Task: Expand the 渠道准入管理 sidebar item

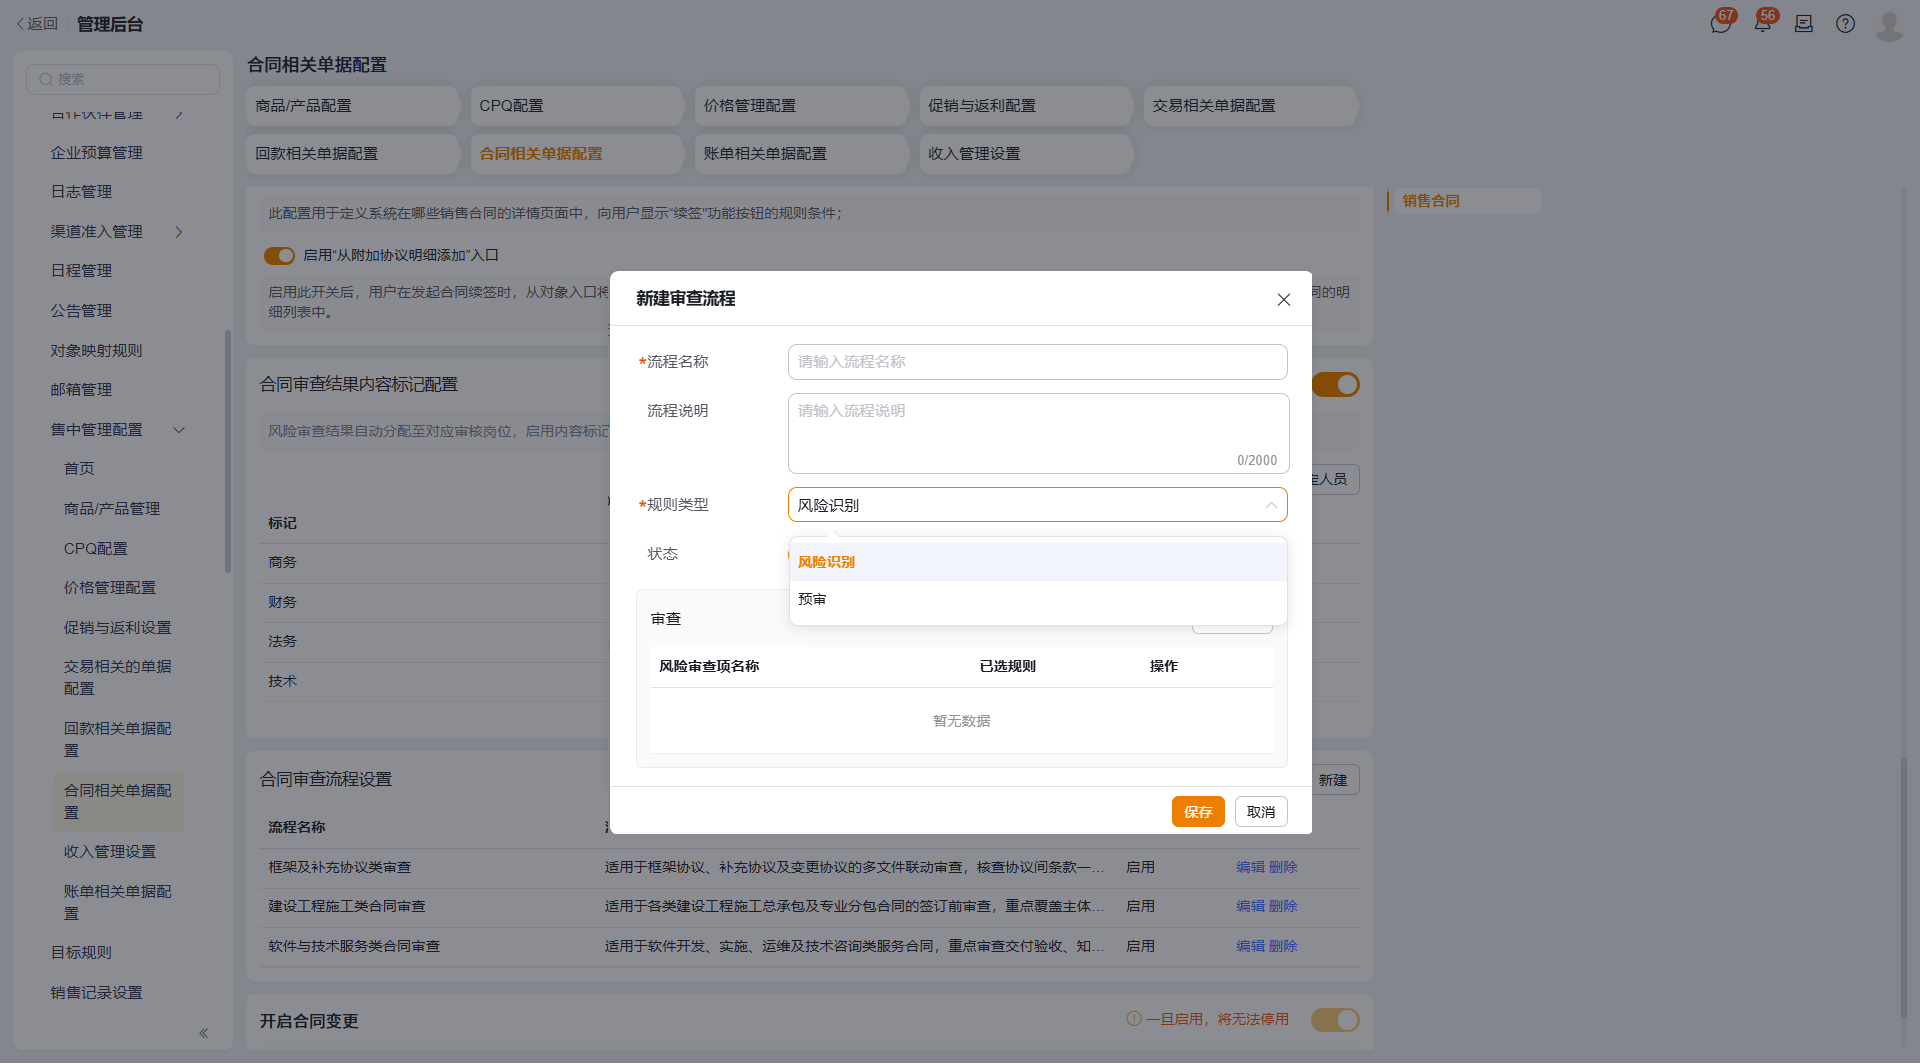Action: tap(179, 232)
